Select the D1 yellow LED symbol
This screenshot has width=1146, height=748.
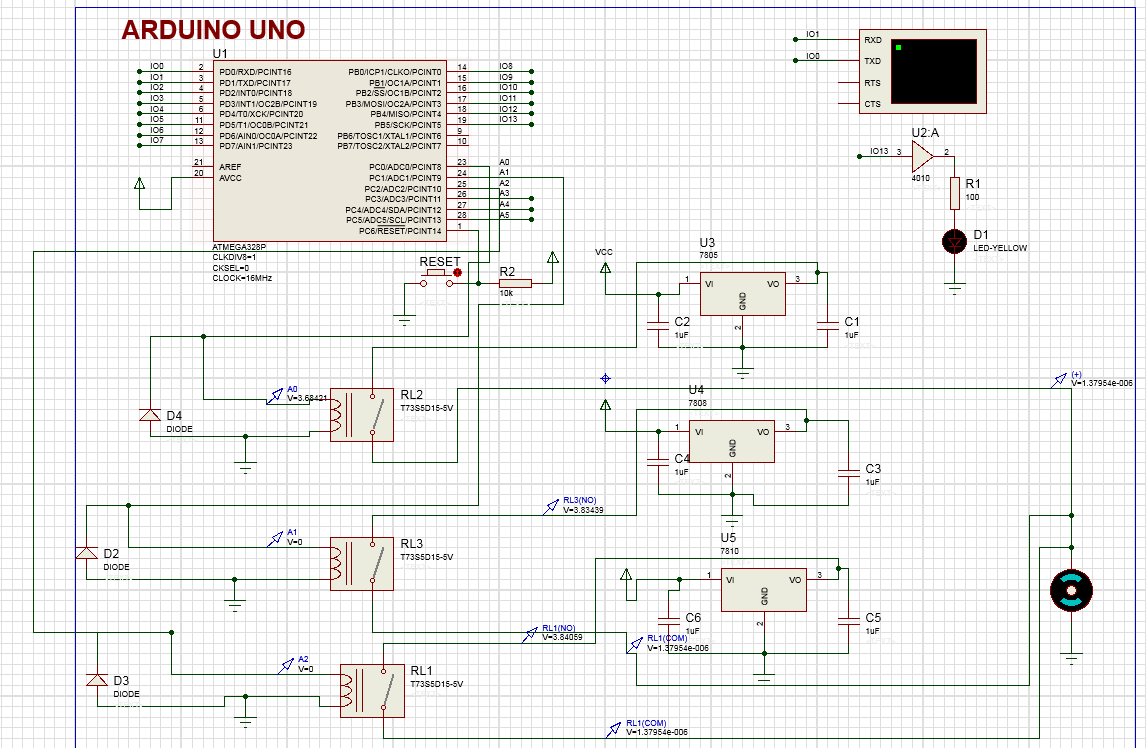click(x=955, y=241)
